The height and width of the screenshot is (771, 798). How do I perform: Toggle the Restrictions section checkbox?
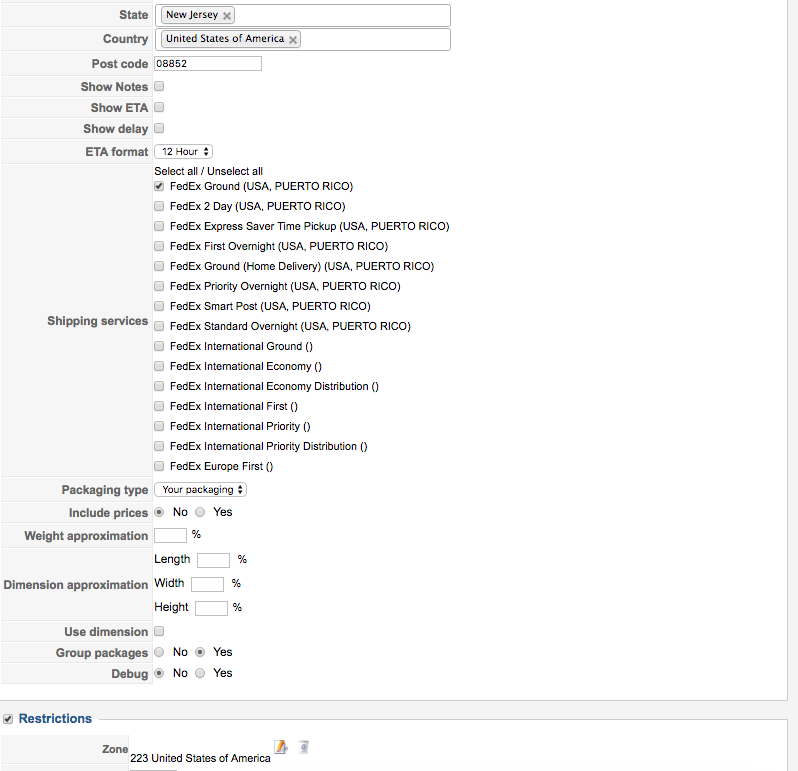[9, 718]
